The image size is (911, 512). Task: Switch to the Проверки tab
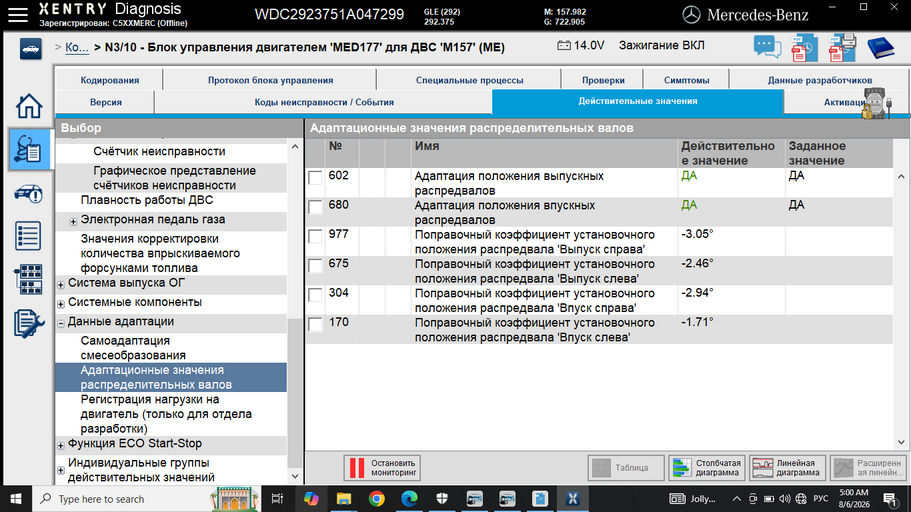603,80
